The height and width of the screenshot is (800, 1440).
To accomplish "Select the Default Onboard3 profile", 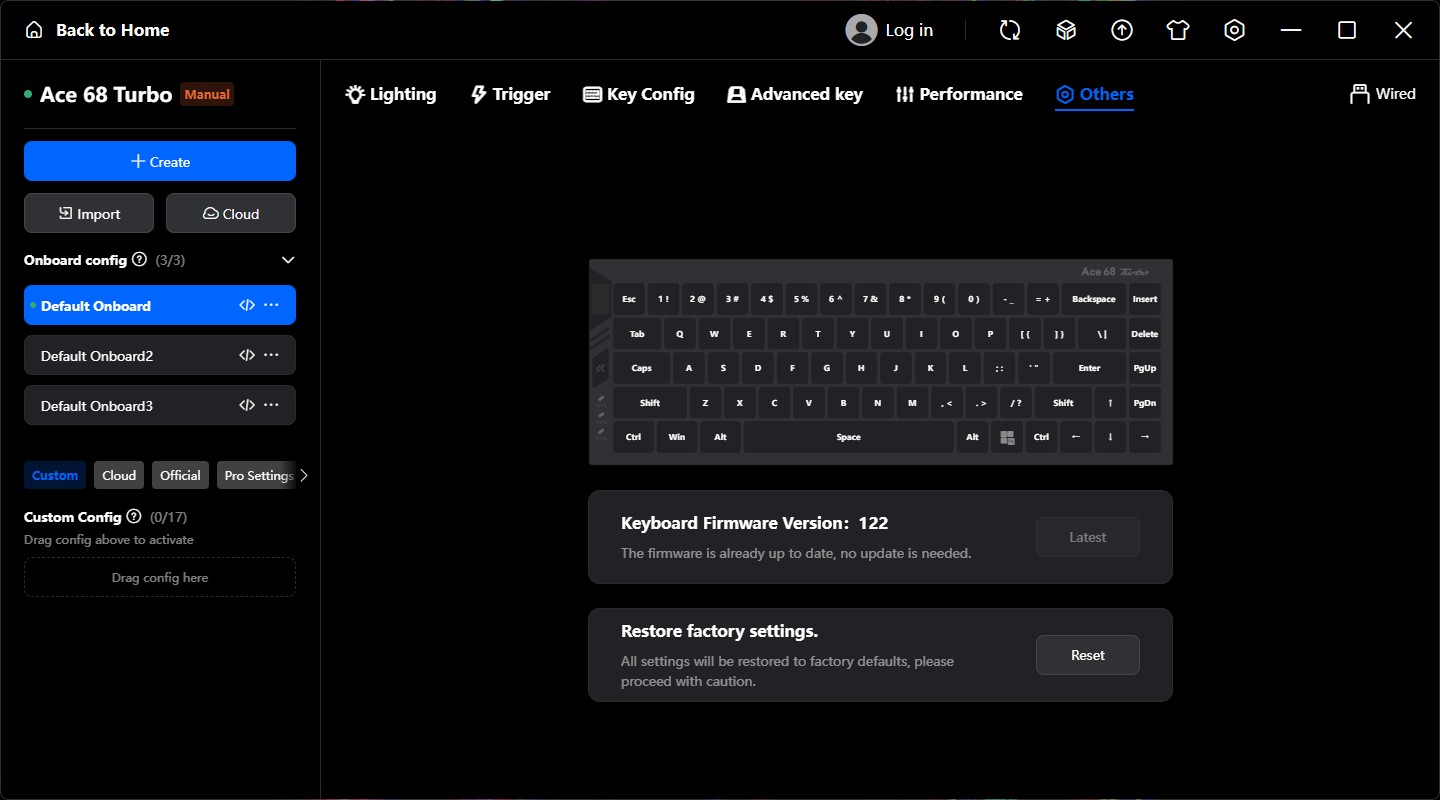I will pos(160,405).
